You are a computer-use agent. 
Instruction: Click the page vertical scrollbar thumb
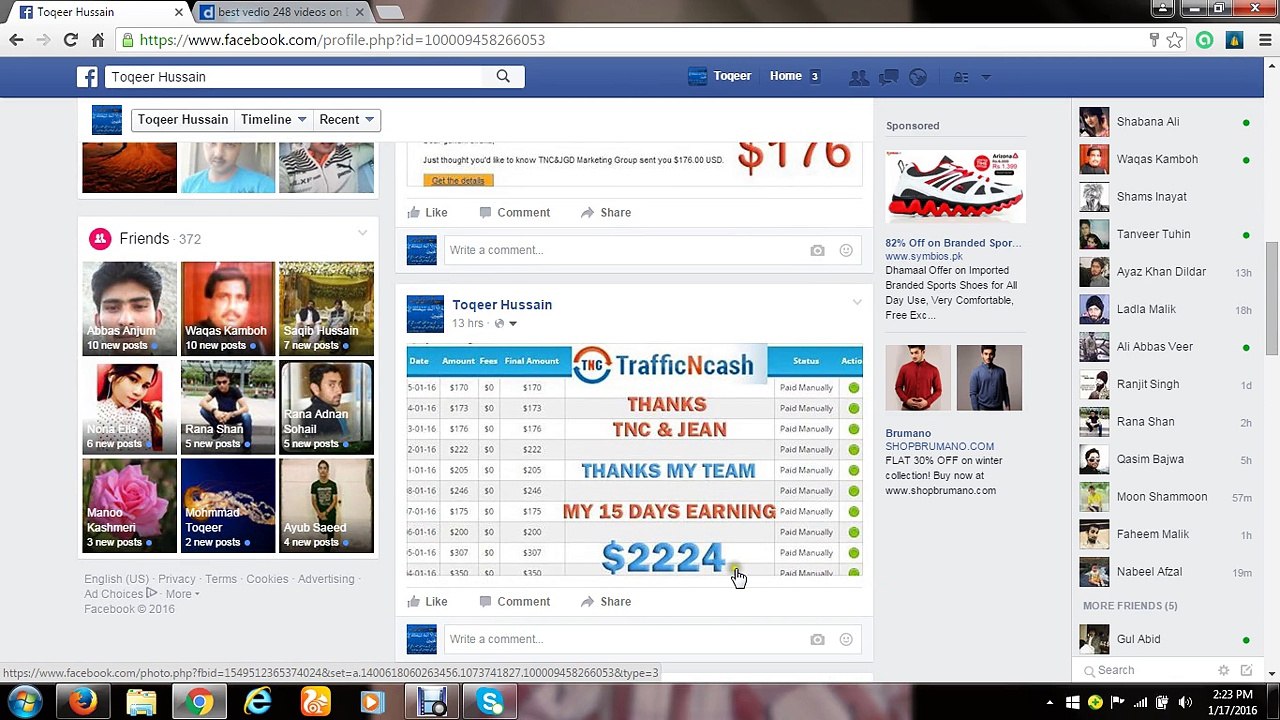[1272, 298]
